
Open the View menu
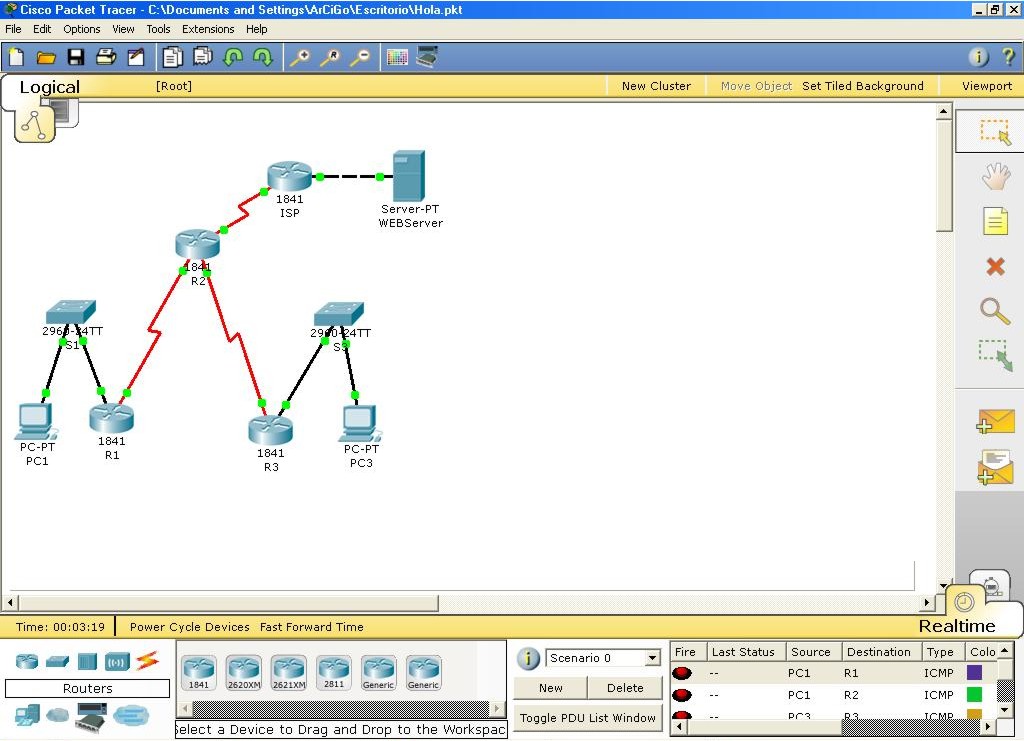[123, 29]
